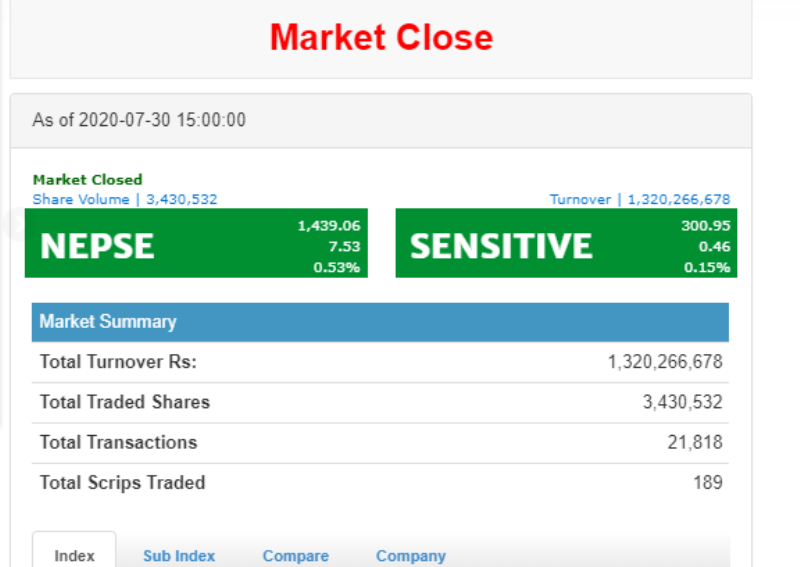Select the Total Turnover Rs row
Viewport: 800px width, 567px height.
[x=380, y=362]
